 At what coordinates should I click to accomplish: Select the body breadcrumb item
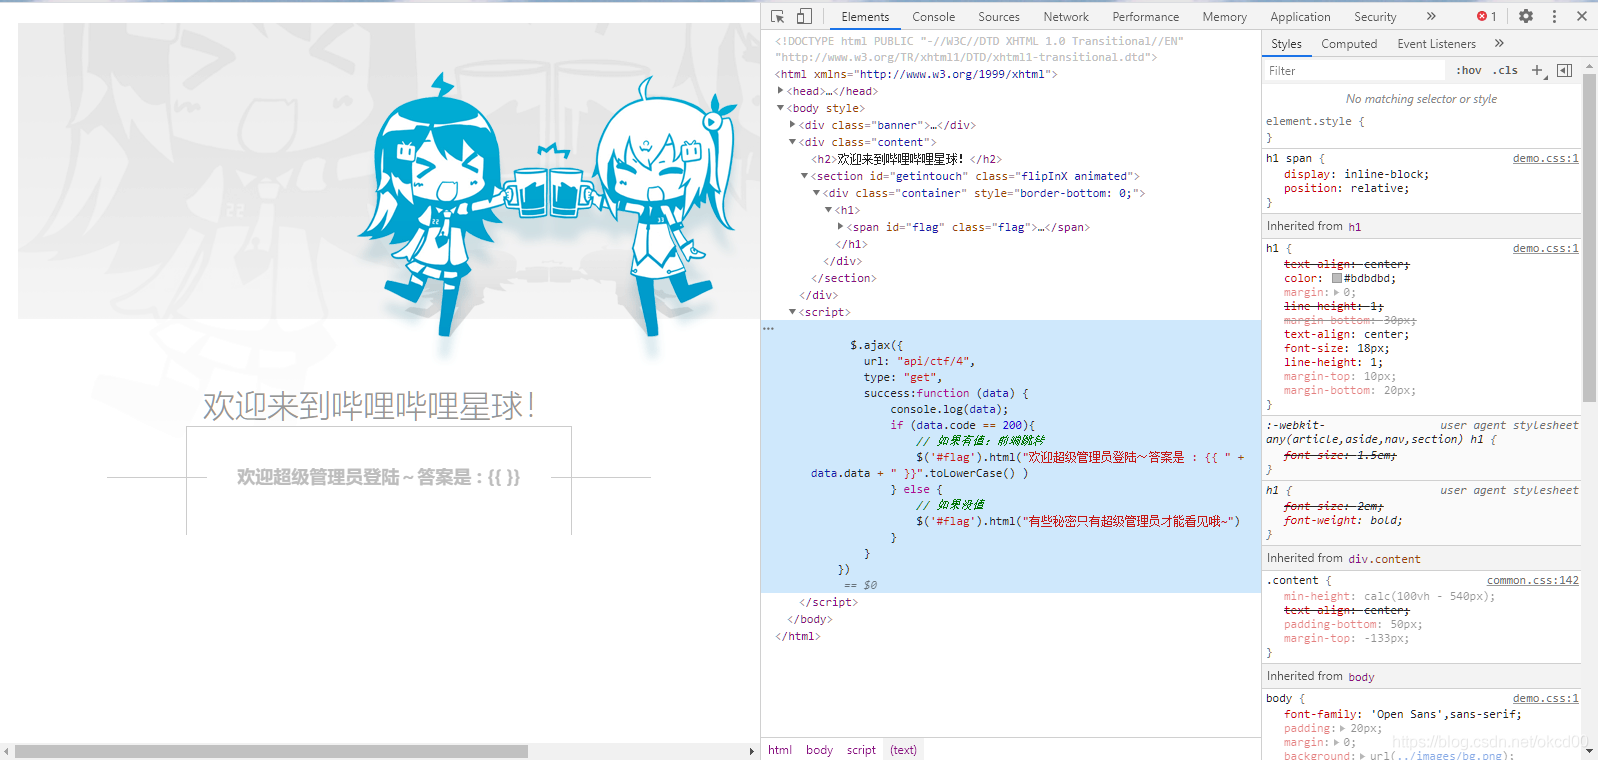819,750
